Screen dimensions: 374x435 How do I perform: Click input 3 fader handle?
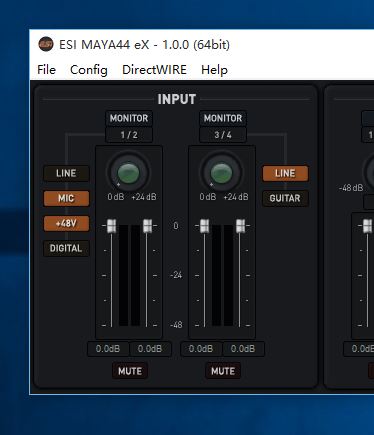coord(204,226)
